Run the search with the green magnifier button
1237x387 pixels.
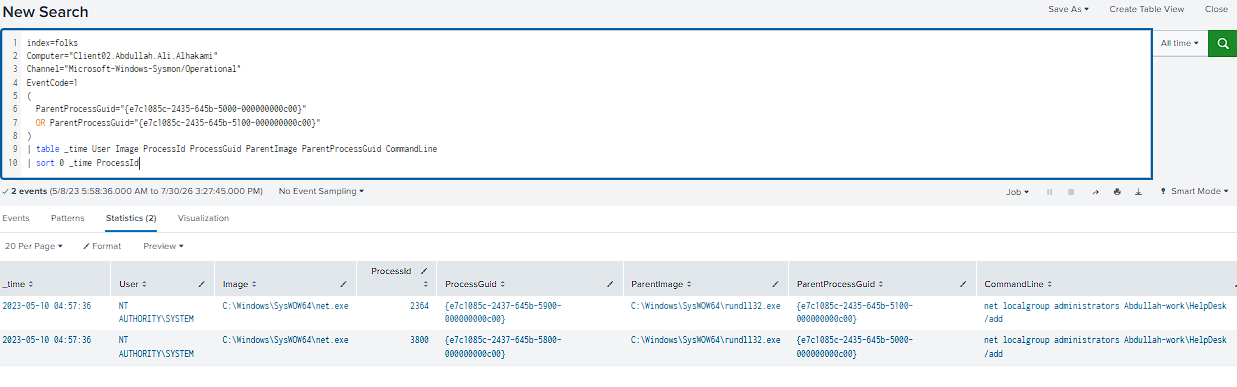point(1222,44)
